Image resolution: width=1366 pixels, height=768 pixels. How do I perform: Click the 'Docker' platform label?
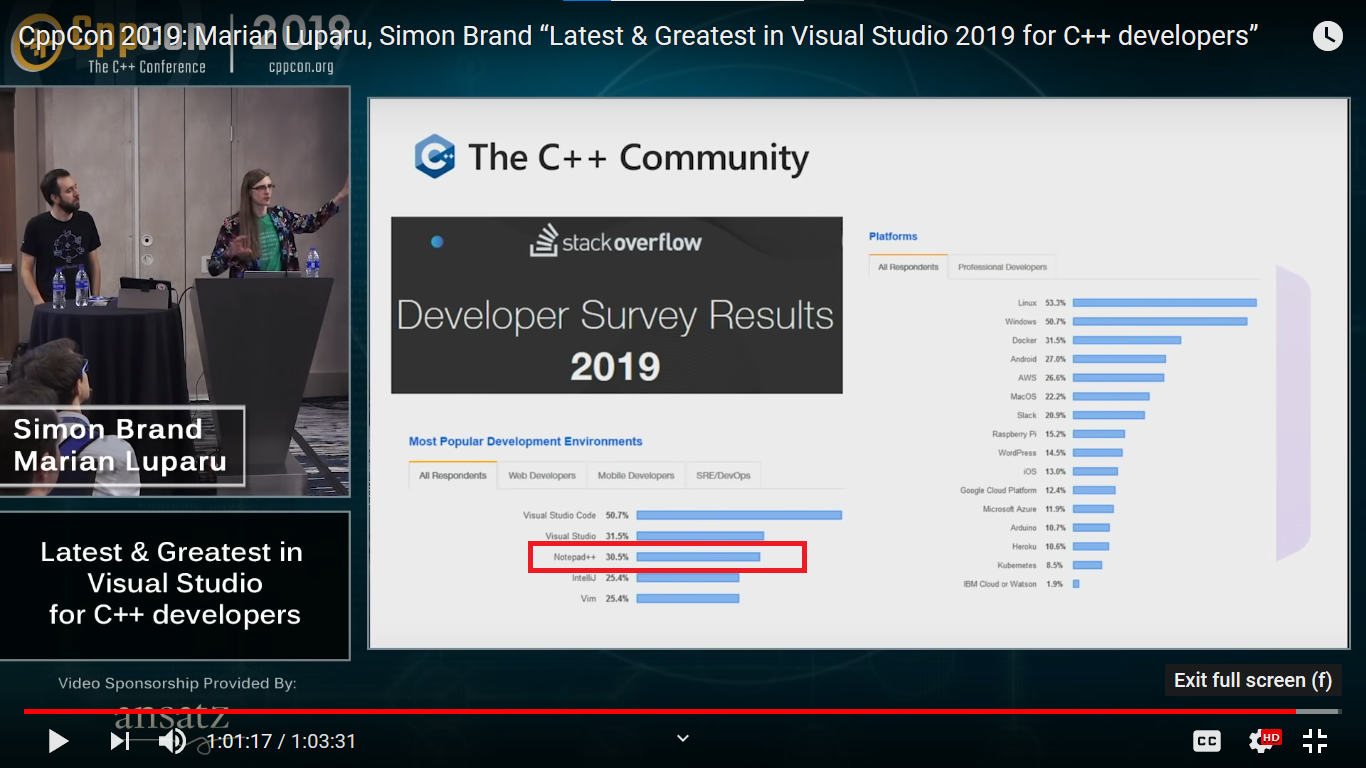[1024, 340]
